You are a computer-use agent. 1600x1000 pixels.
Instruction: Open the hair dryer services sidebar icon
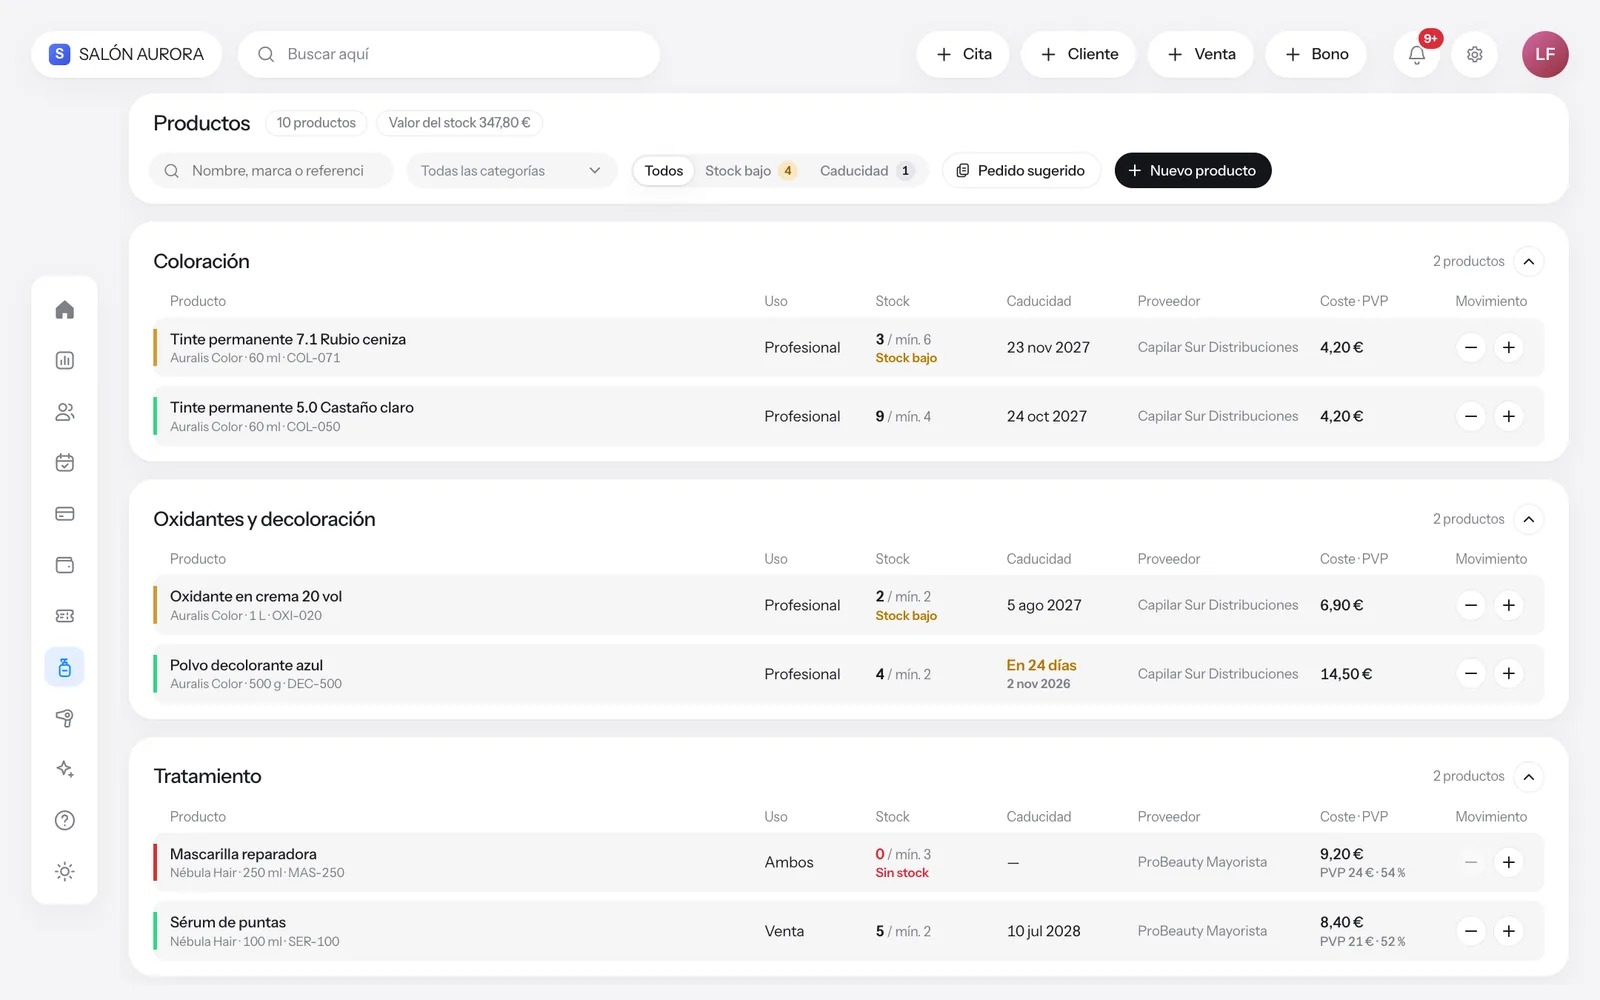click(65, 718)
